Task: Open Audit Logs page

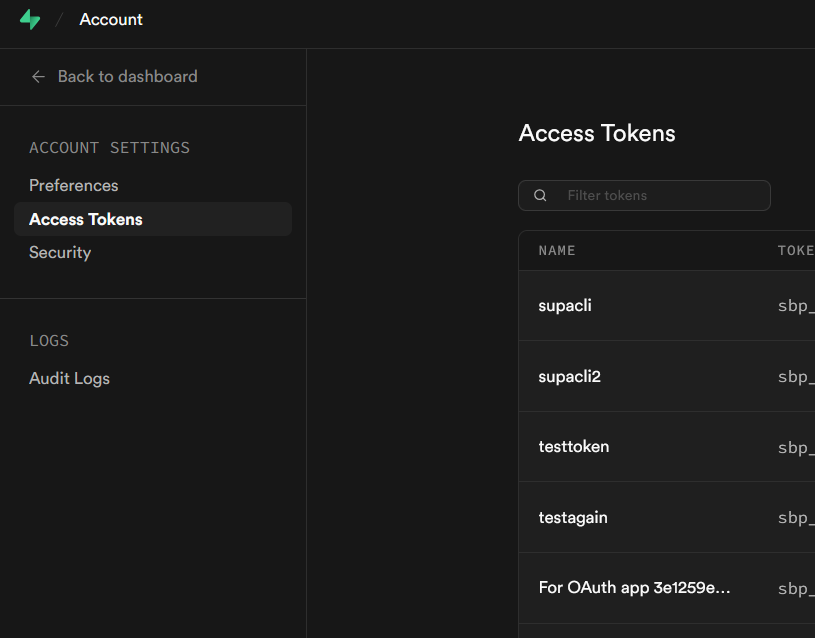Action: tap(69, 378)
